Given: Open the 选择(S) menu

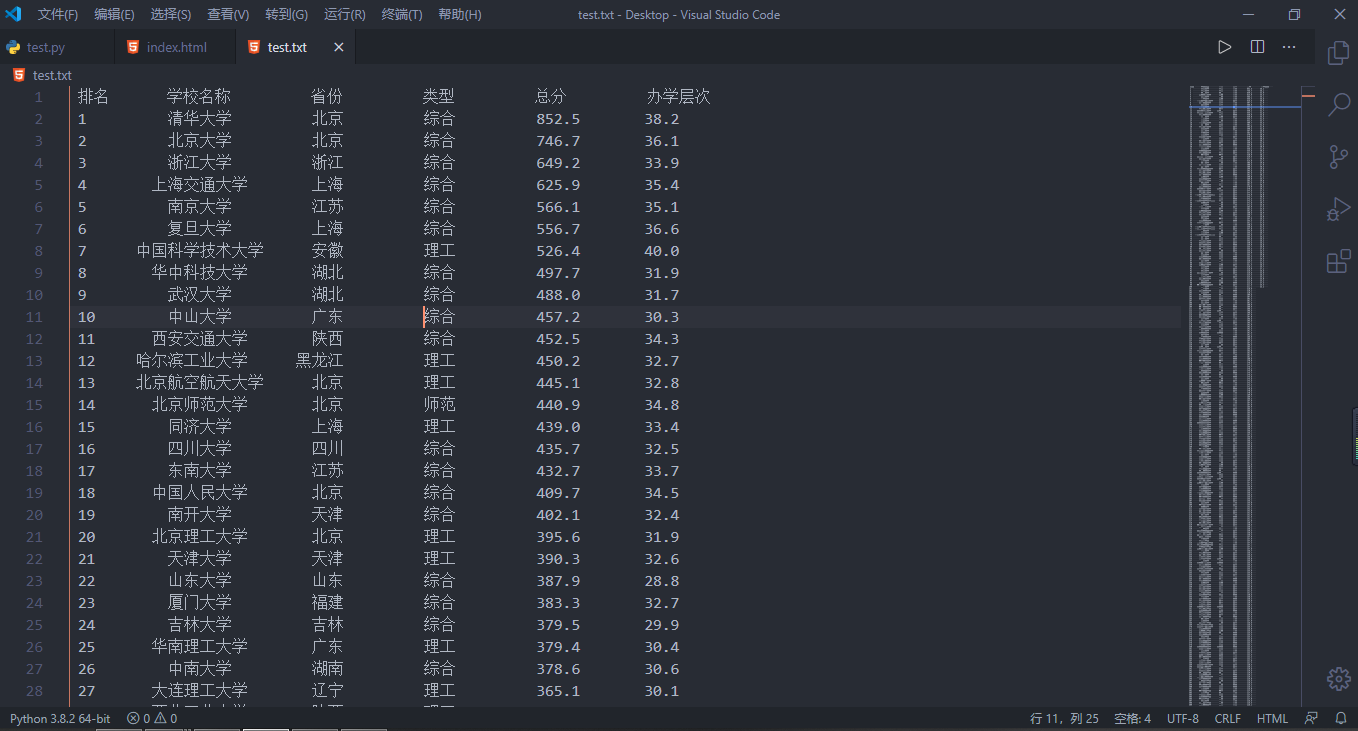Looking at the screenshot, I should click(x=171, y=15).
